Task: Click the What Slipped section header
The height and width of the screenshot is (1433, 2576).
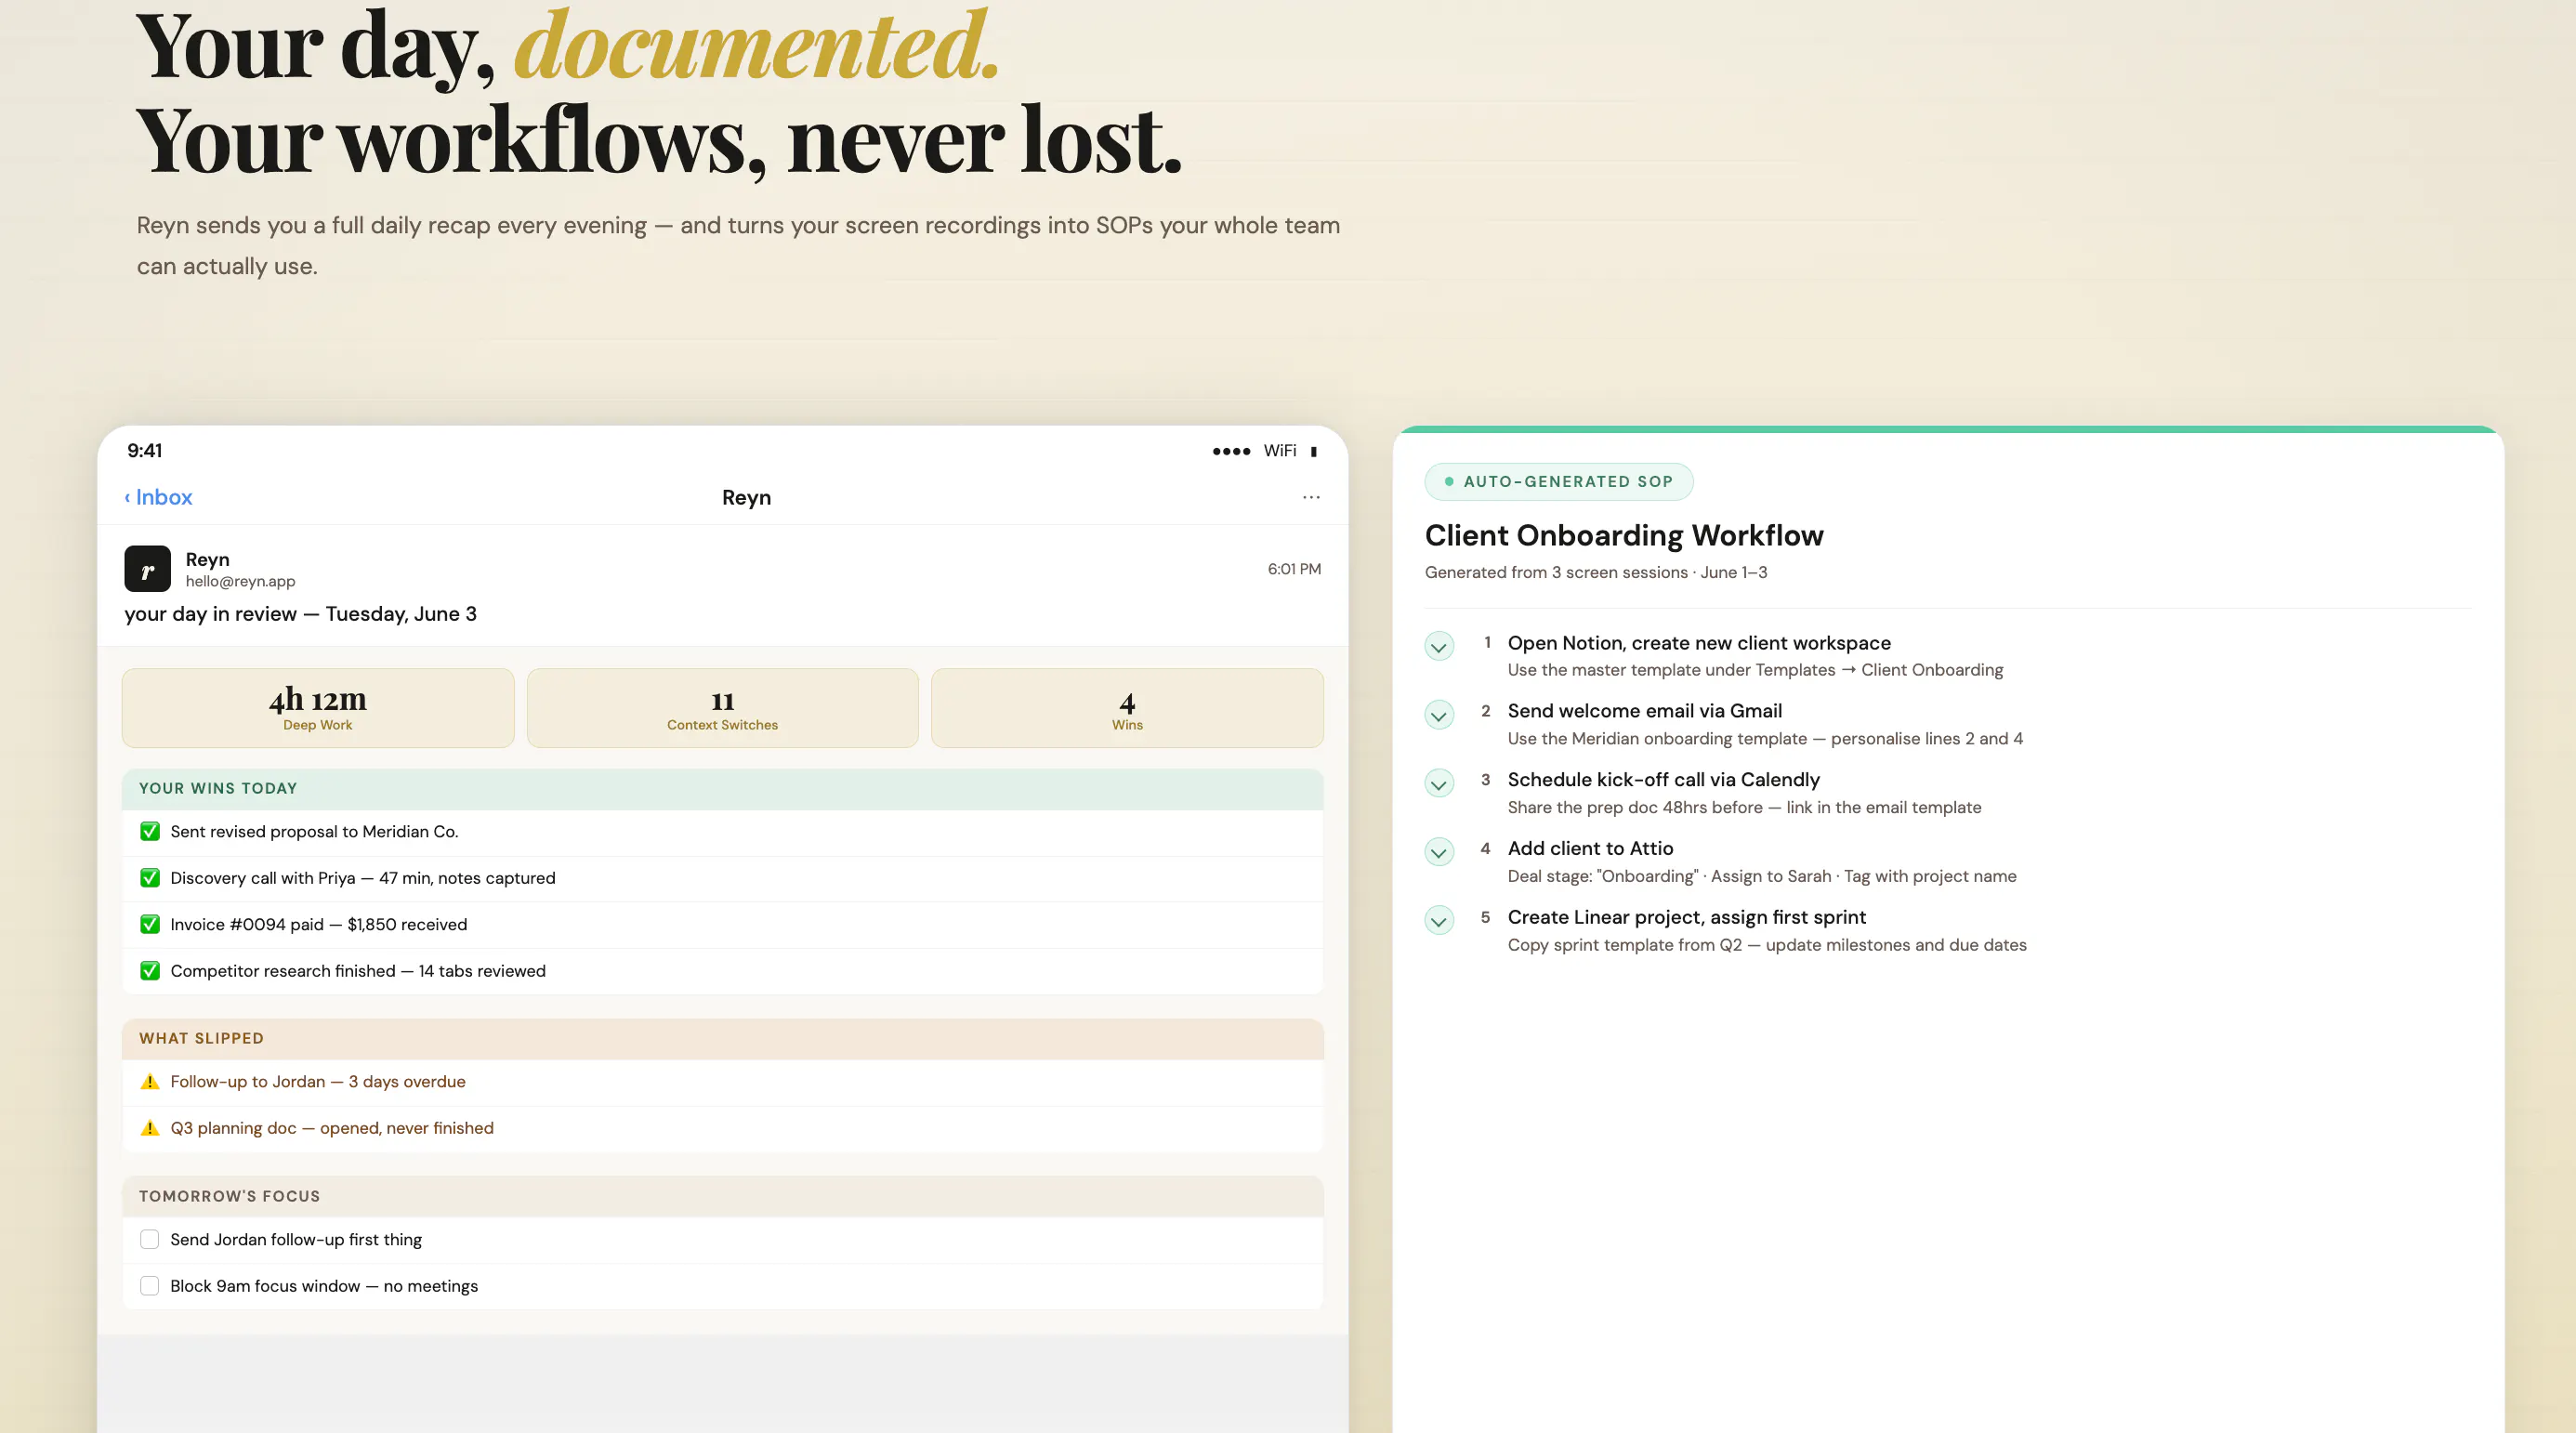Action: [723, 1038]
